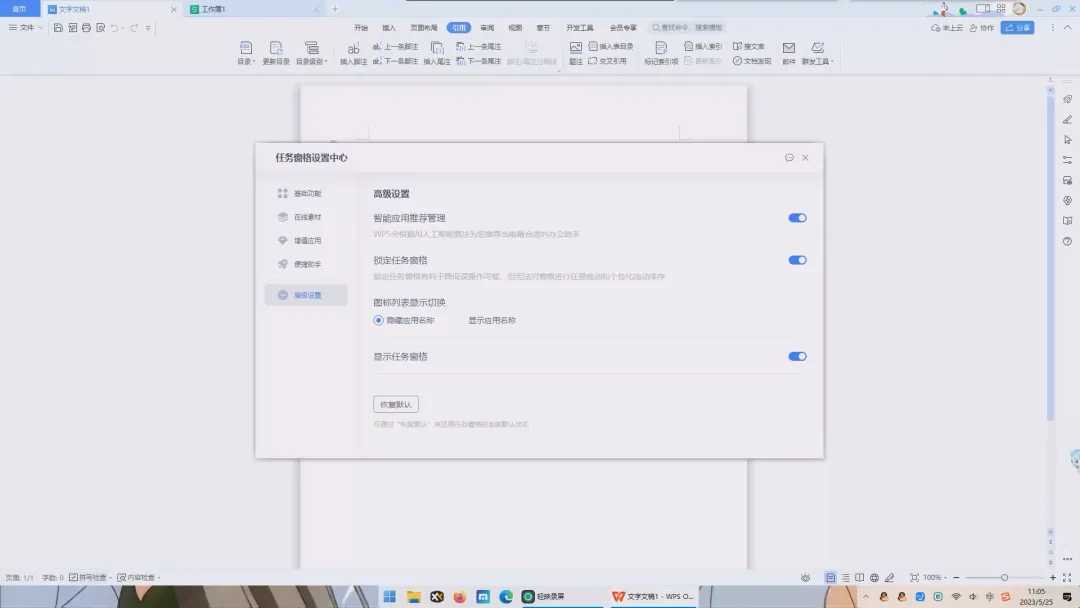Click the 未上云 cloud status button
Viewport: 1080px width, 608px height.
947,28
